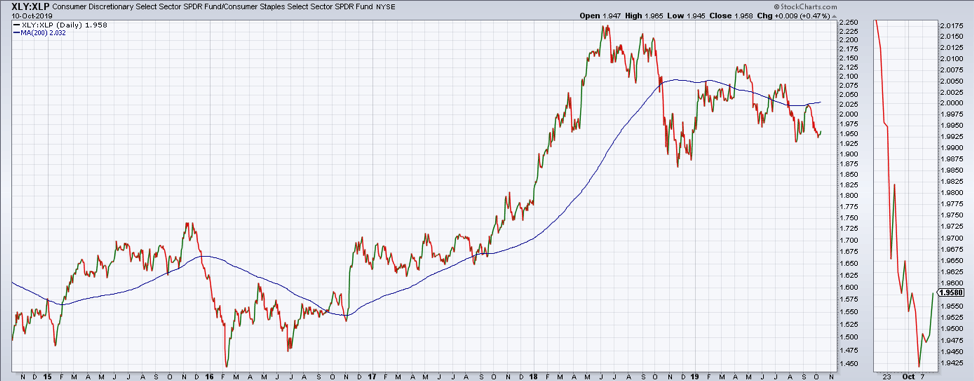Viewport: 974px width, 381px height.
Task: Click the 1.450 price axis label
Action: pyautogui.click(x=848, y=364)
